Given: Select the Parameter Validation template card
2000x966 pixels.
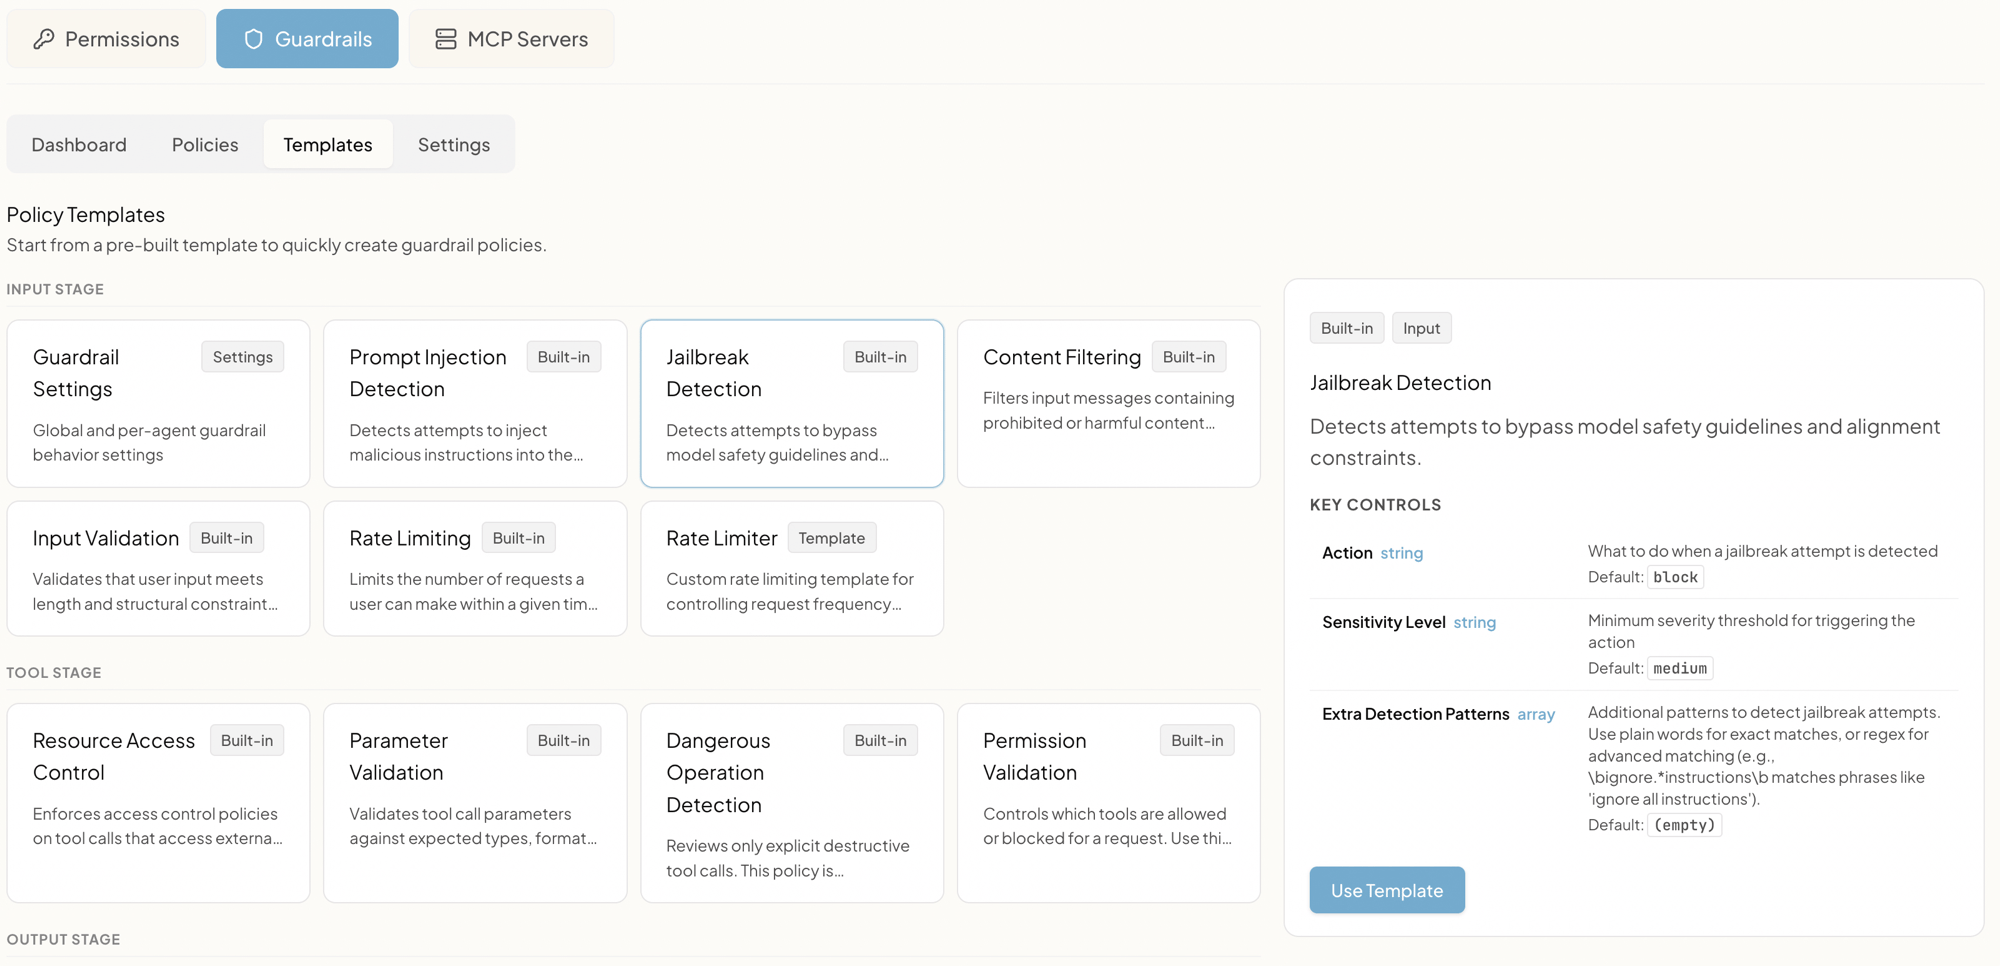Looking at the screenshot, I should [475, 803].
